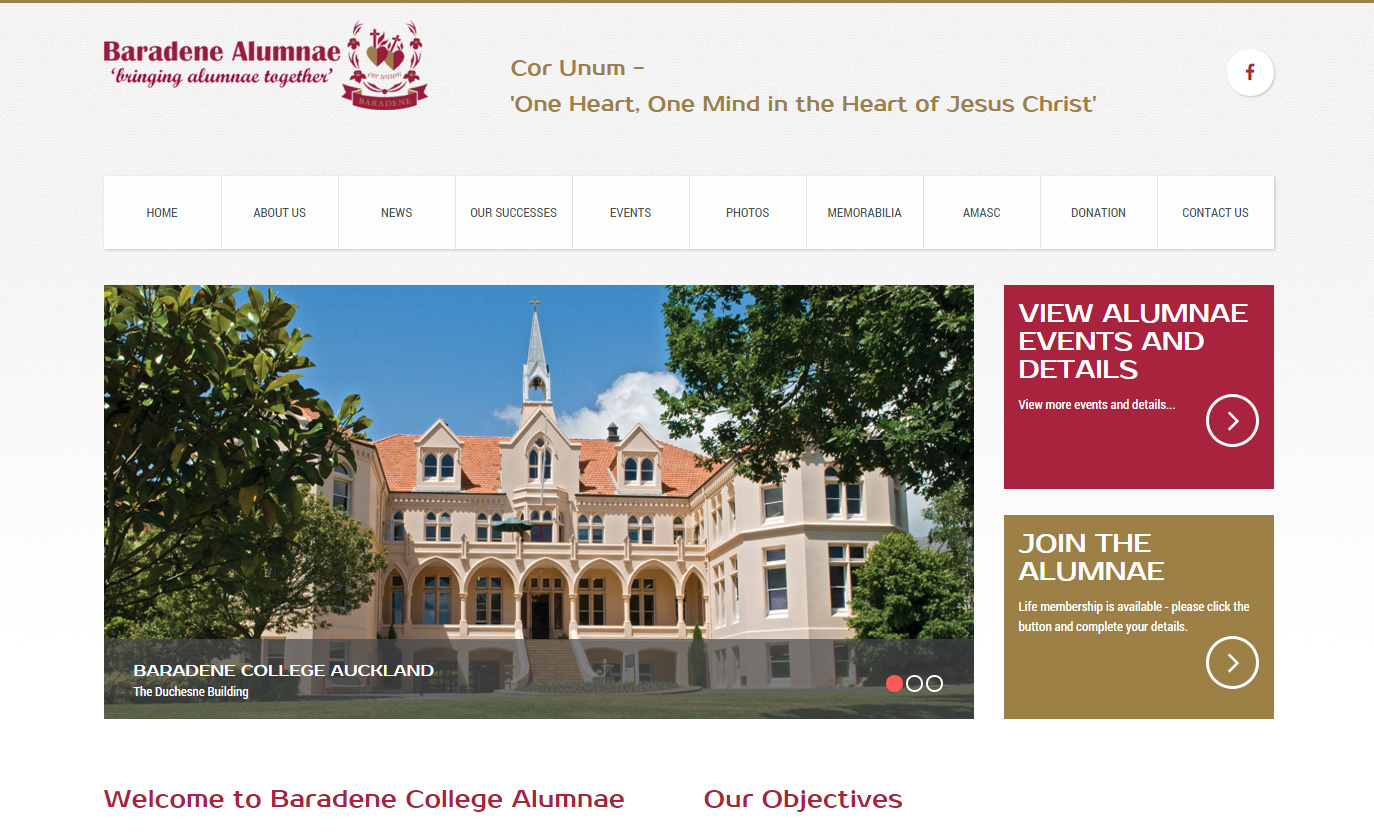Open the News menu item

(x=397, y=213)
